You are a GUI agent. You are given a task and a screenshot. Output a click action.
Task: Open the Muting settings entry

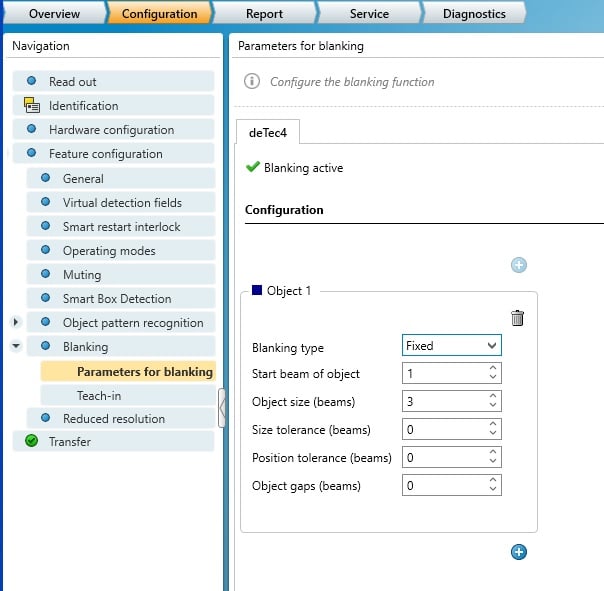pos(121,274)
